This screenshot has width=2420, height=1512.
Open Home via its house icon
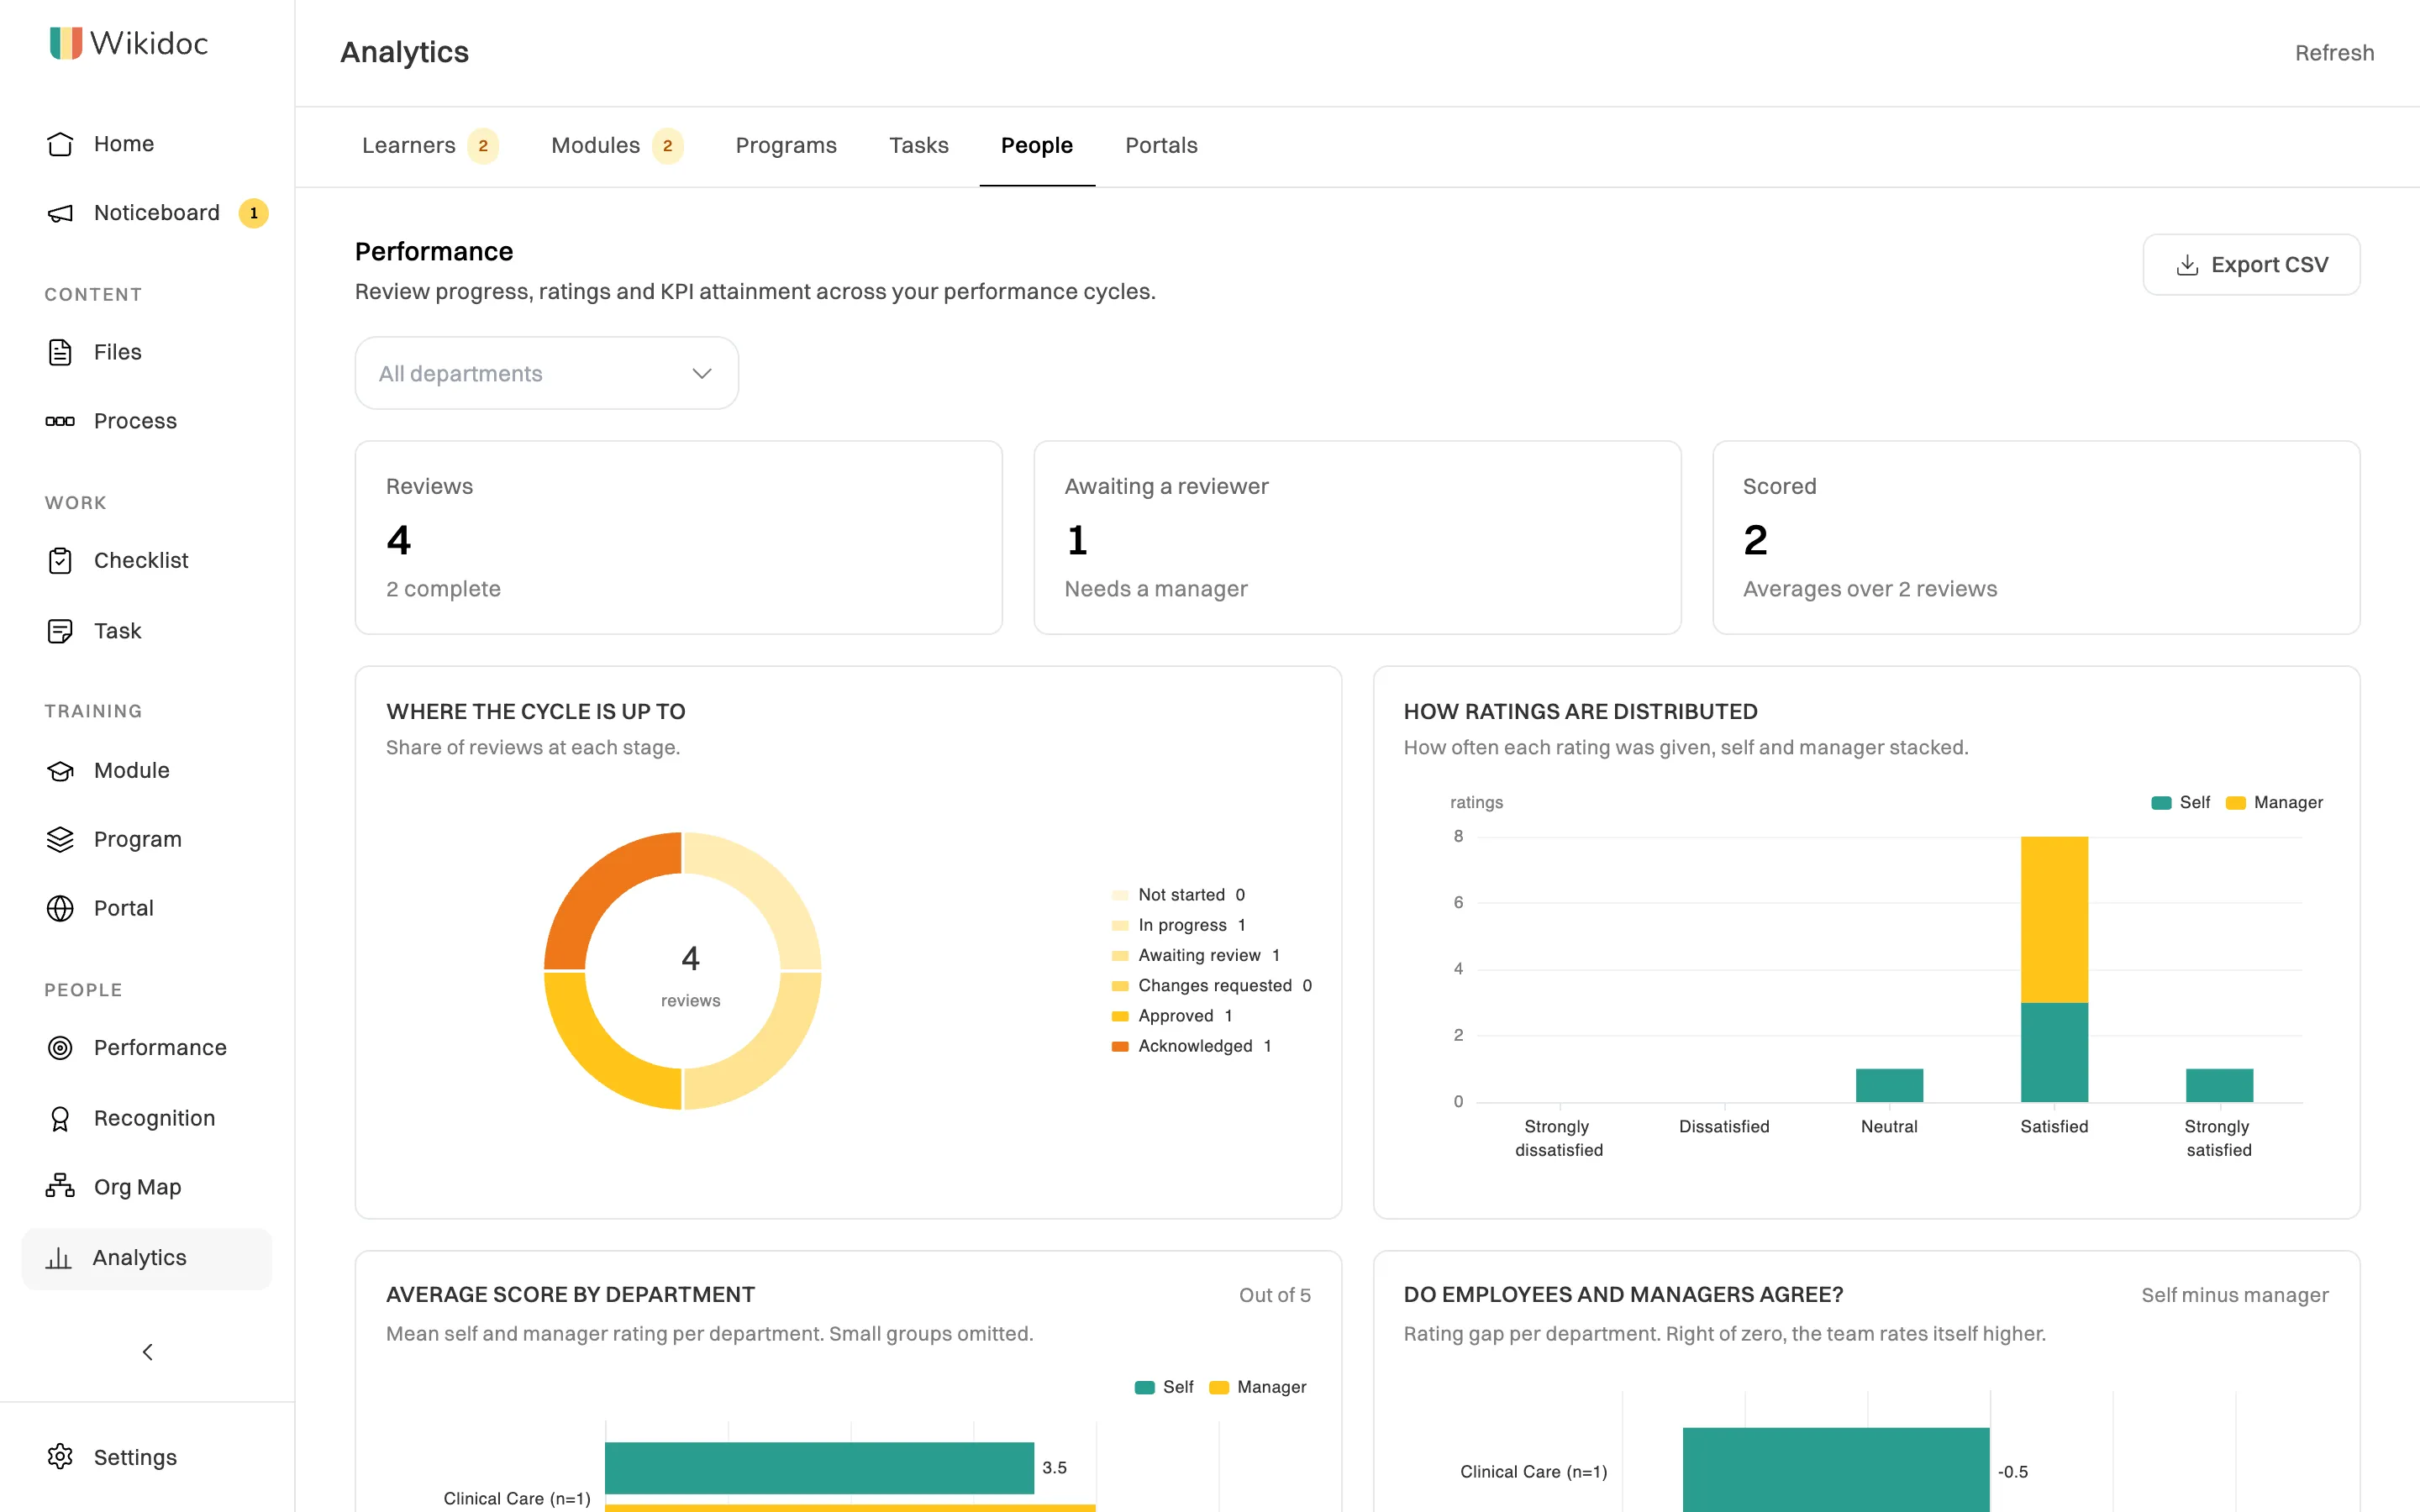click(60, 144)
